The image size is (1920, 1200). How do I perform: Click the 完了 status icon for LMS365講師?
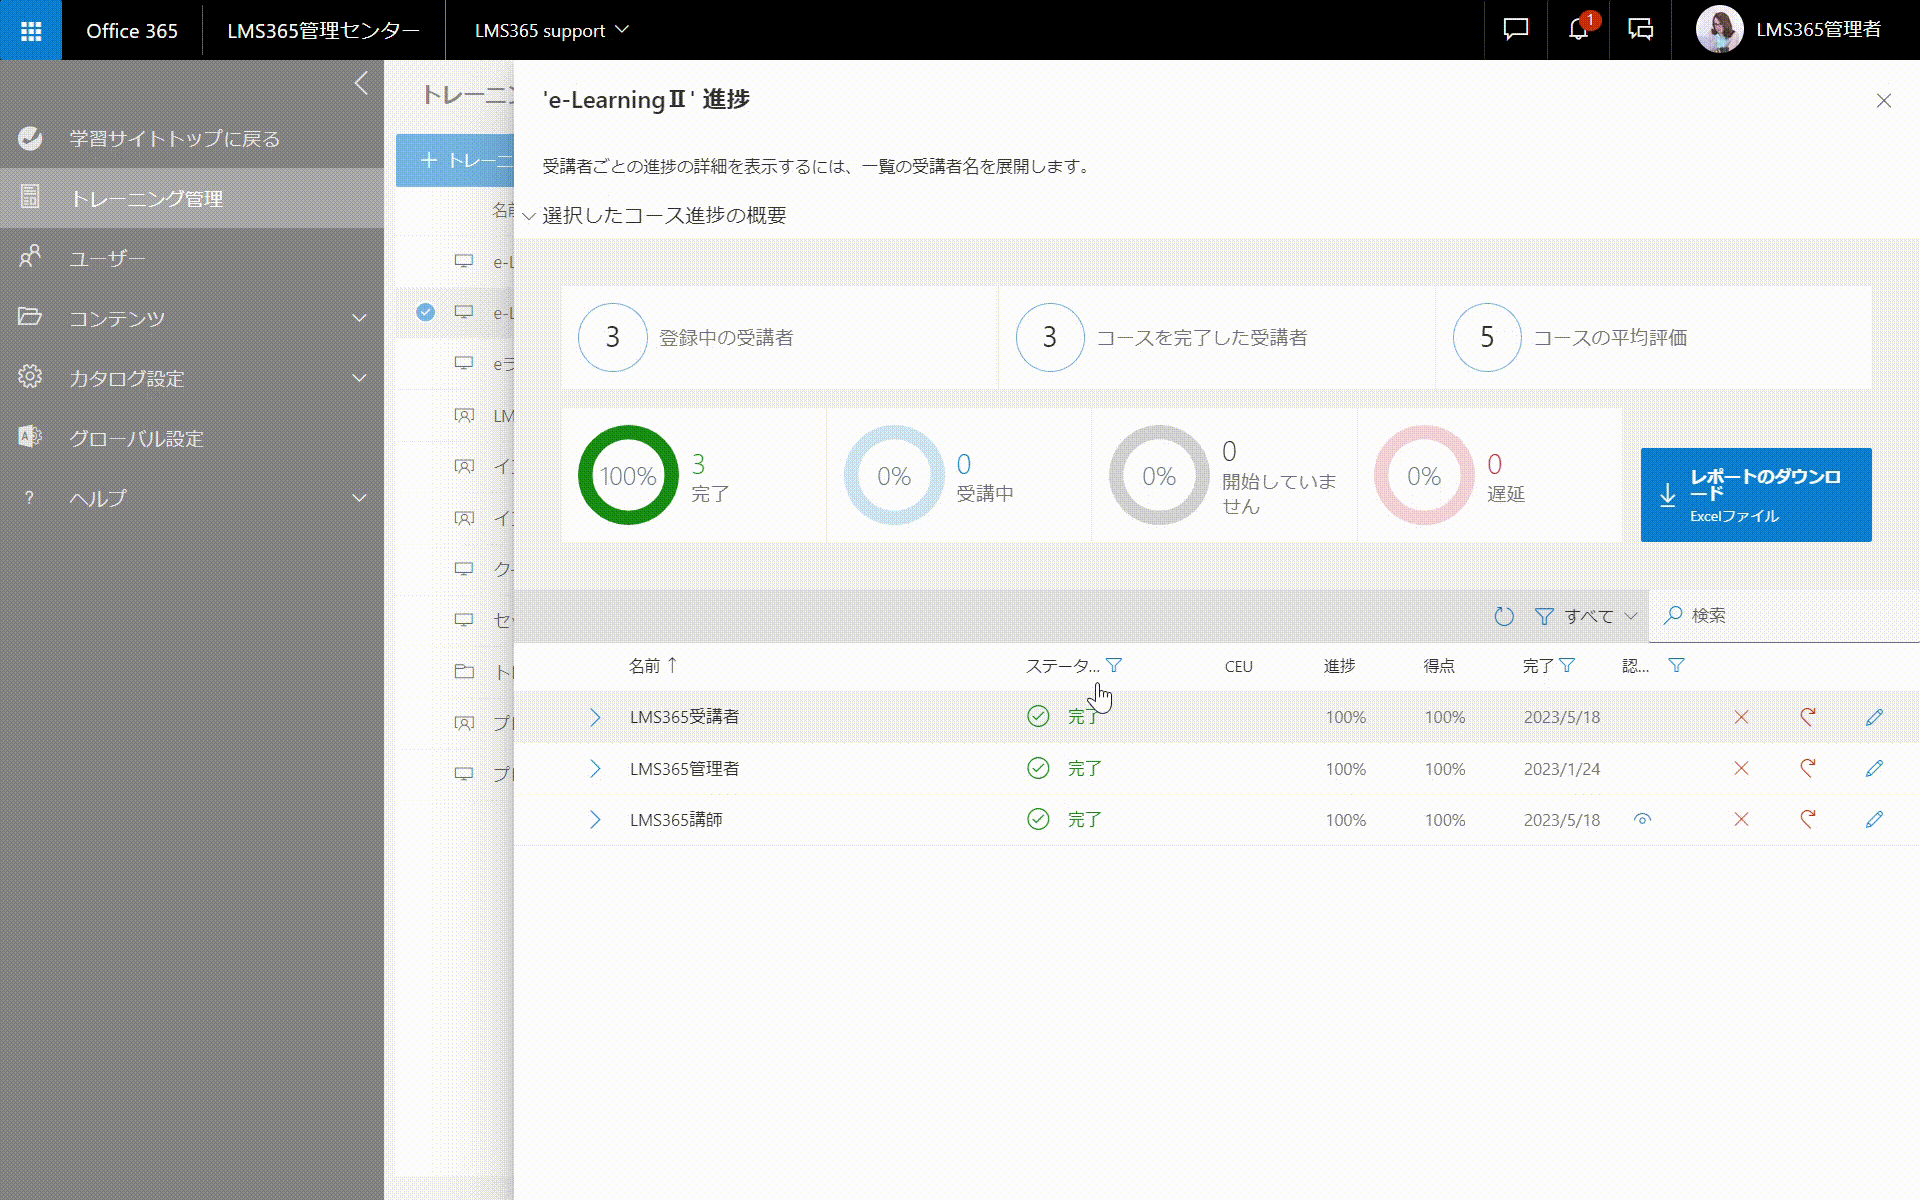tap(1038, 819)
